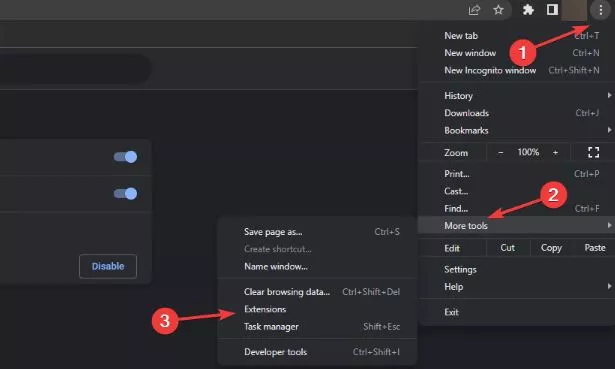Viewport: 615px width, 369px height.
Task: Select New tab from the menu
Action: 517,36
